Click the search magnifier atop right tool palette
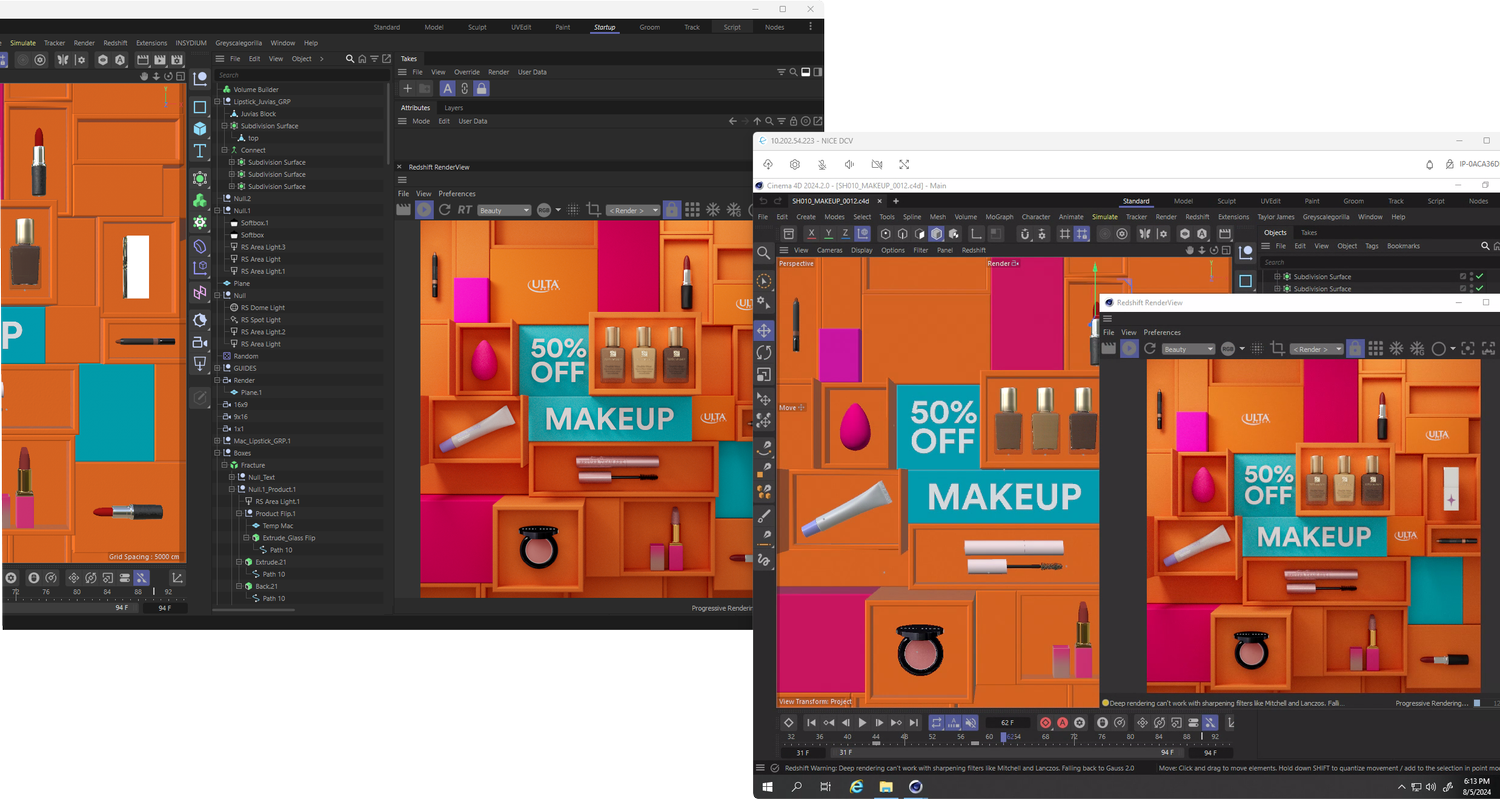Image resolution: width=1500 pixels, height=811 pixels. [x=764, y=253]
